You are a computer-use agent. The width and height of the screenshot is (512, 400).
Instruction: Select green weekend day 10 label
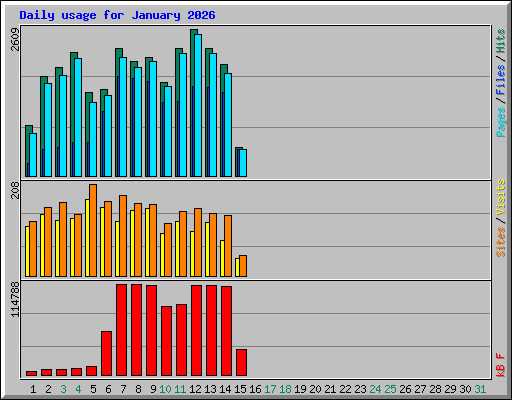165,389
